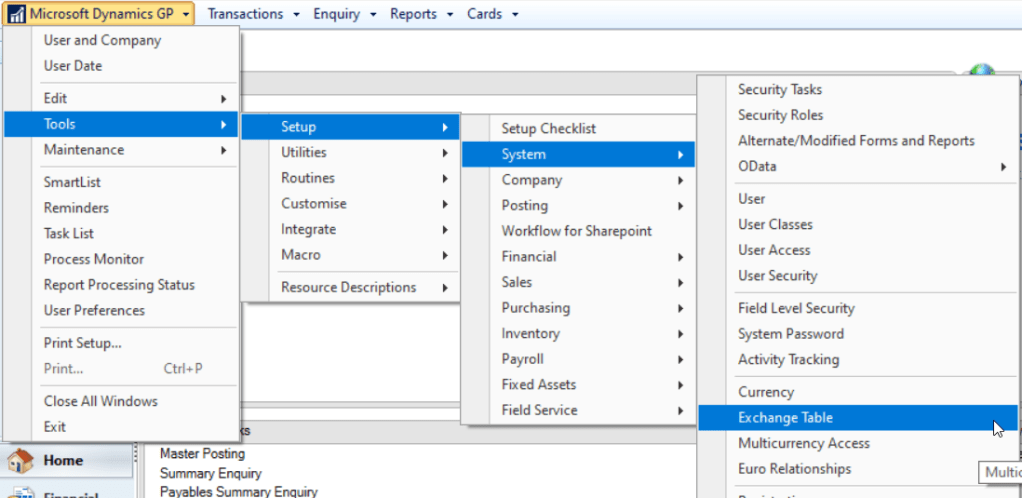Expand the Resource Descriptions submenu
Viewport: 1022px width, 498px height.
point(349,287)
